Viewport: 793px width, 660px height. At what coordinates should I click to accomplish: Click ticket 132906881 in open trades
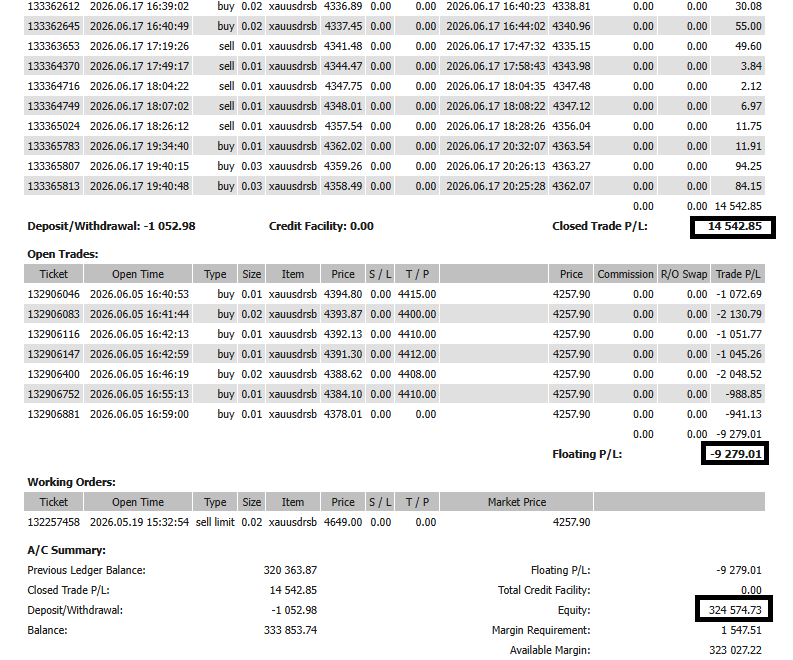pos(53,414)
